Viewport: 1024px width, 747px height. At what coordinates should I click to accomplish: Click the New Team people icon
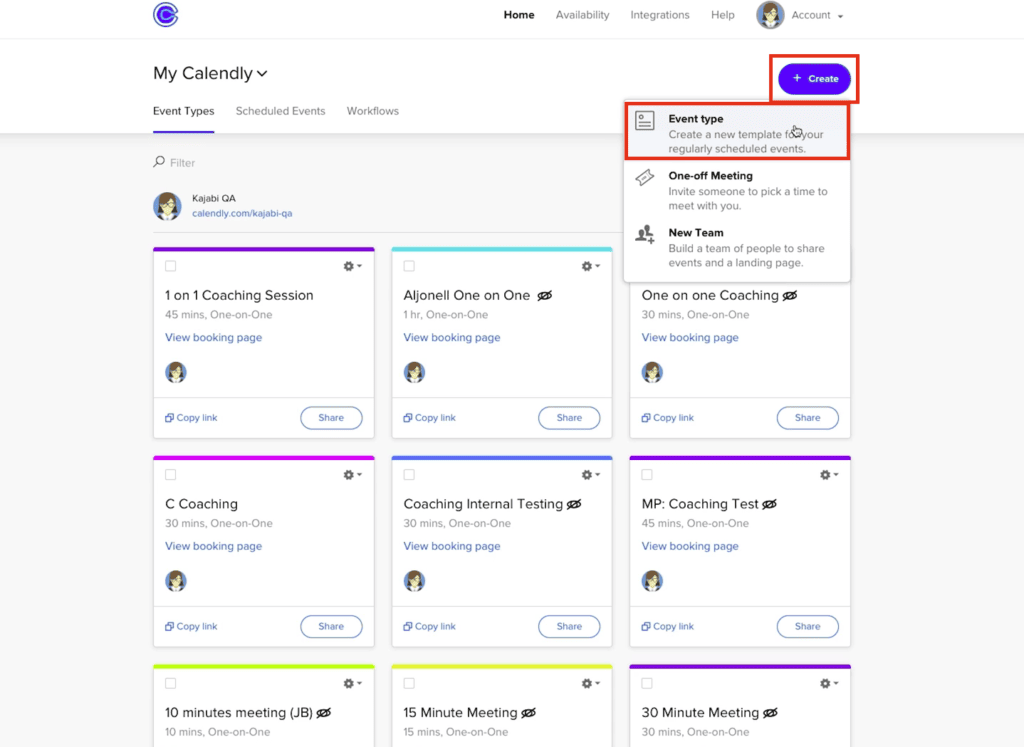645,234
